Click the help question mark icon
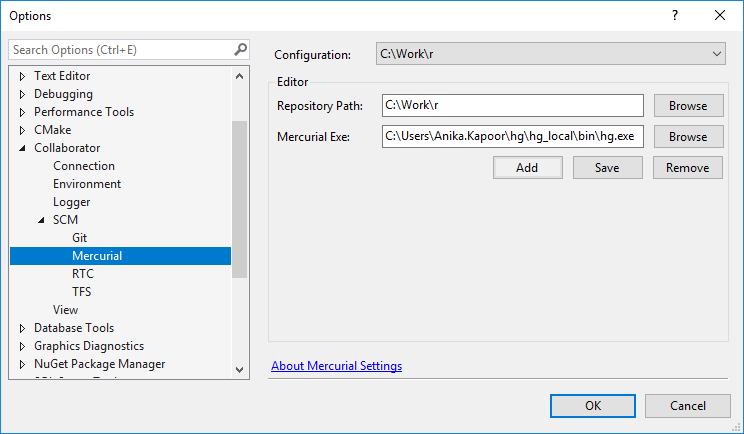 point(675,15)
